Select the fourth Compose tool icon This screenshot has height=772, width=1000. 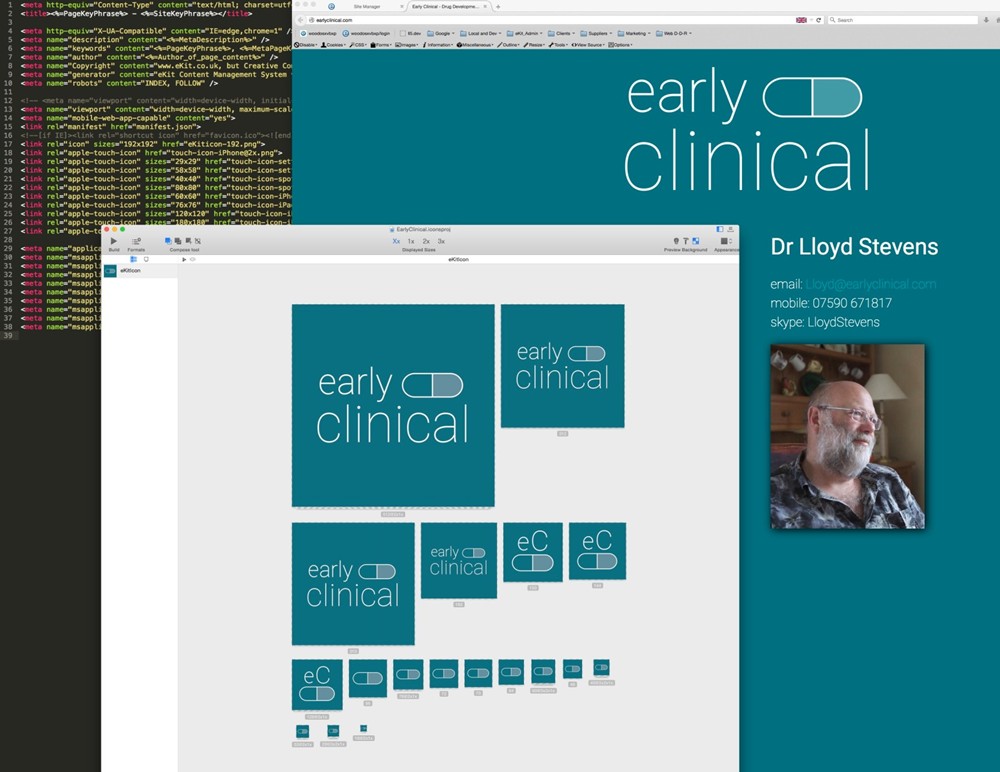click(198, 241)
